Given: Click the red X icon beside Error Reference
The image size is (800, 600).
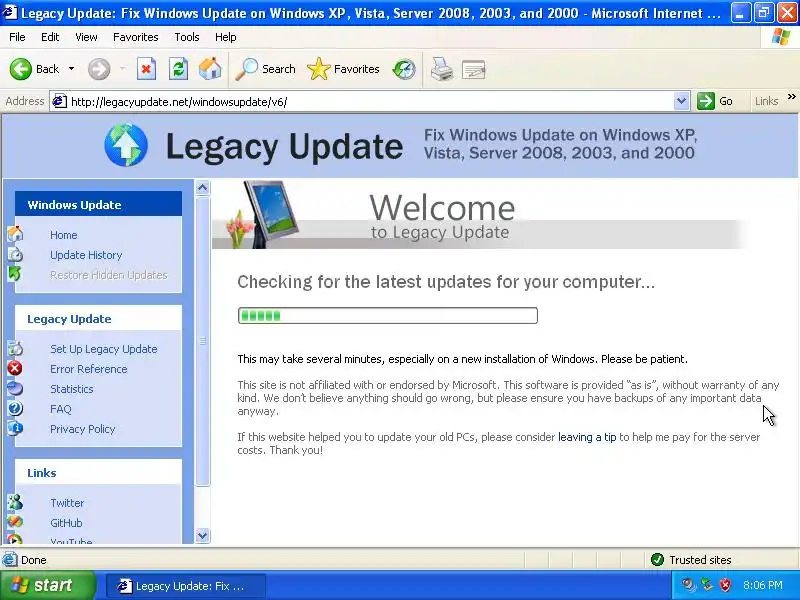Looking at the screenshot, I should pyautogui.click(x=15, y=368).
